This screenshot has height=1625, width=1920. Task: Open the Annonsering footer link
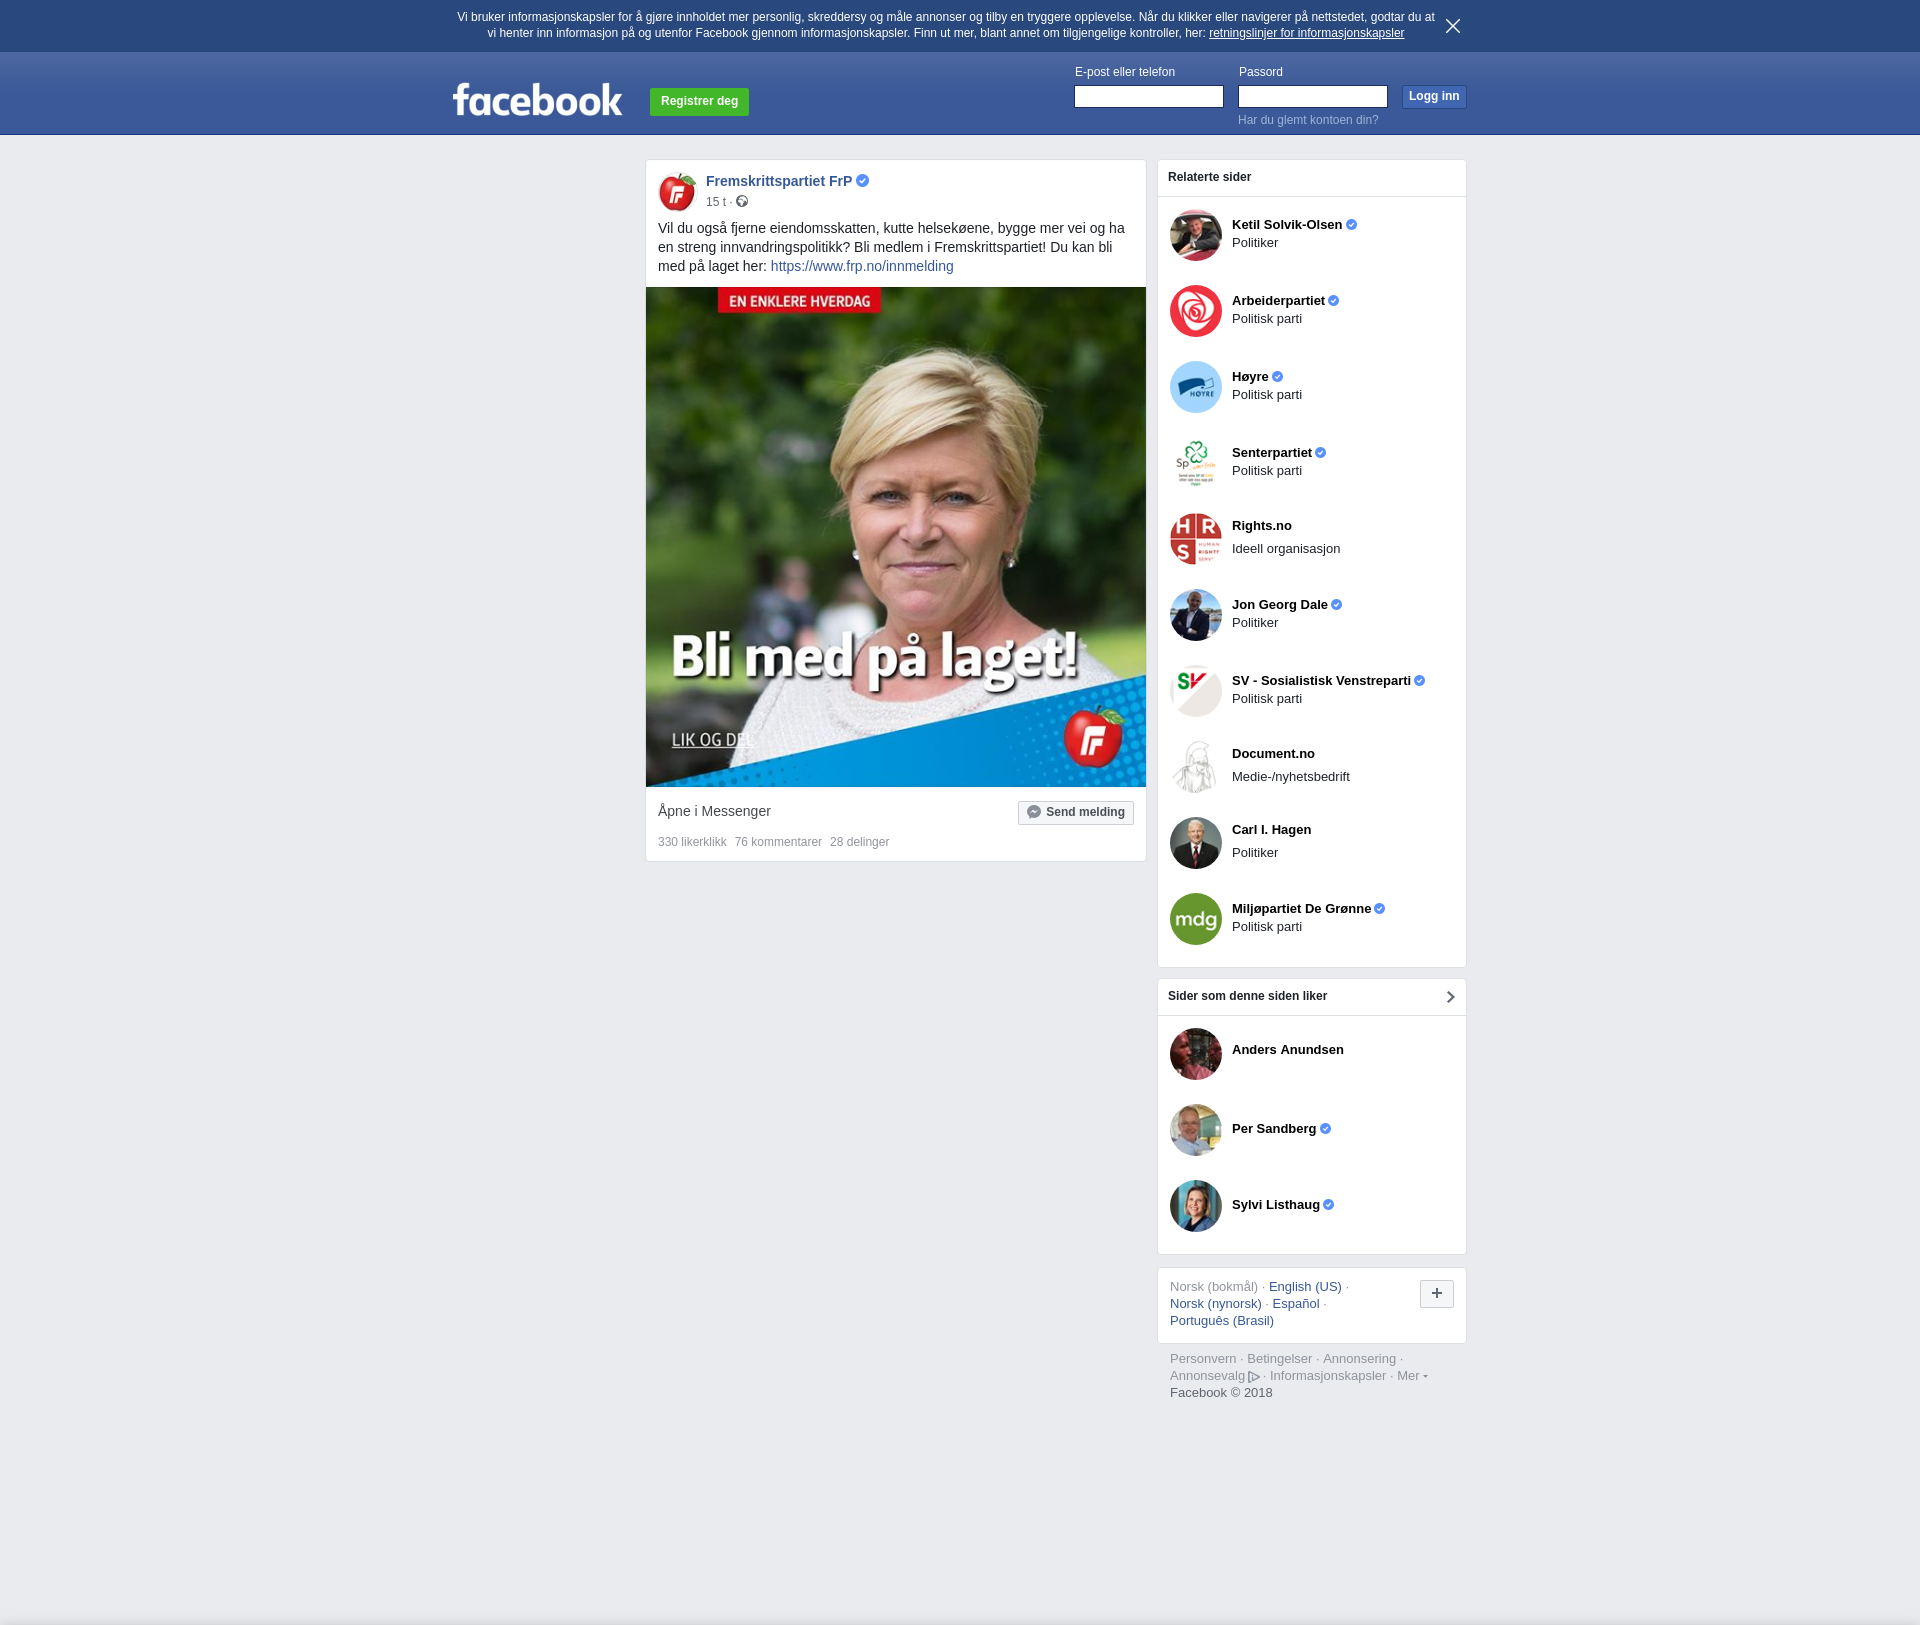pyautogui.click(x=1359, y=1359)
